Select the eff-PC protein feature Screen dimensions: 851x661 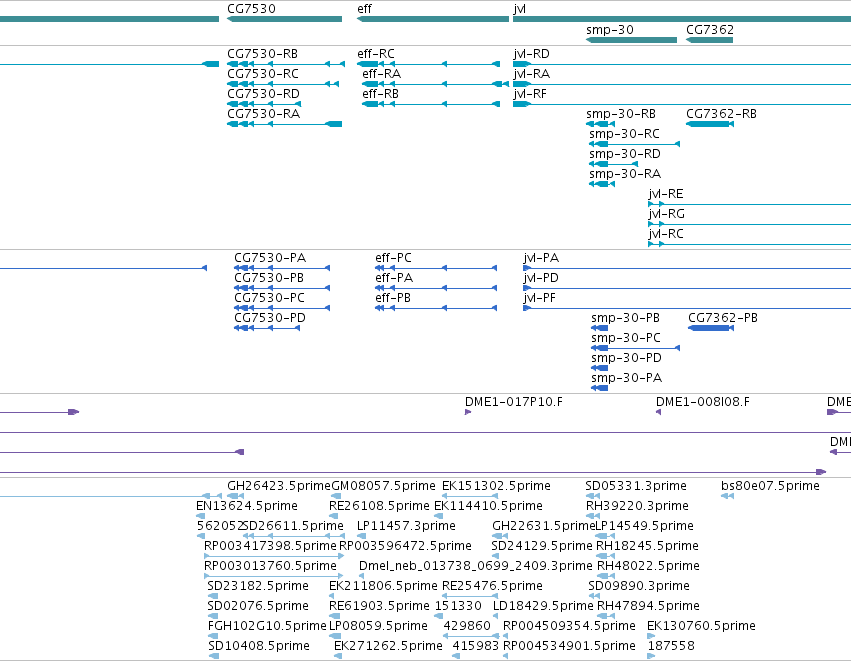point(436,268)
